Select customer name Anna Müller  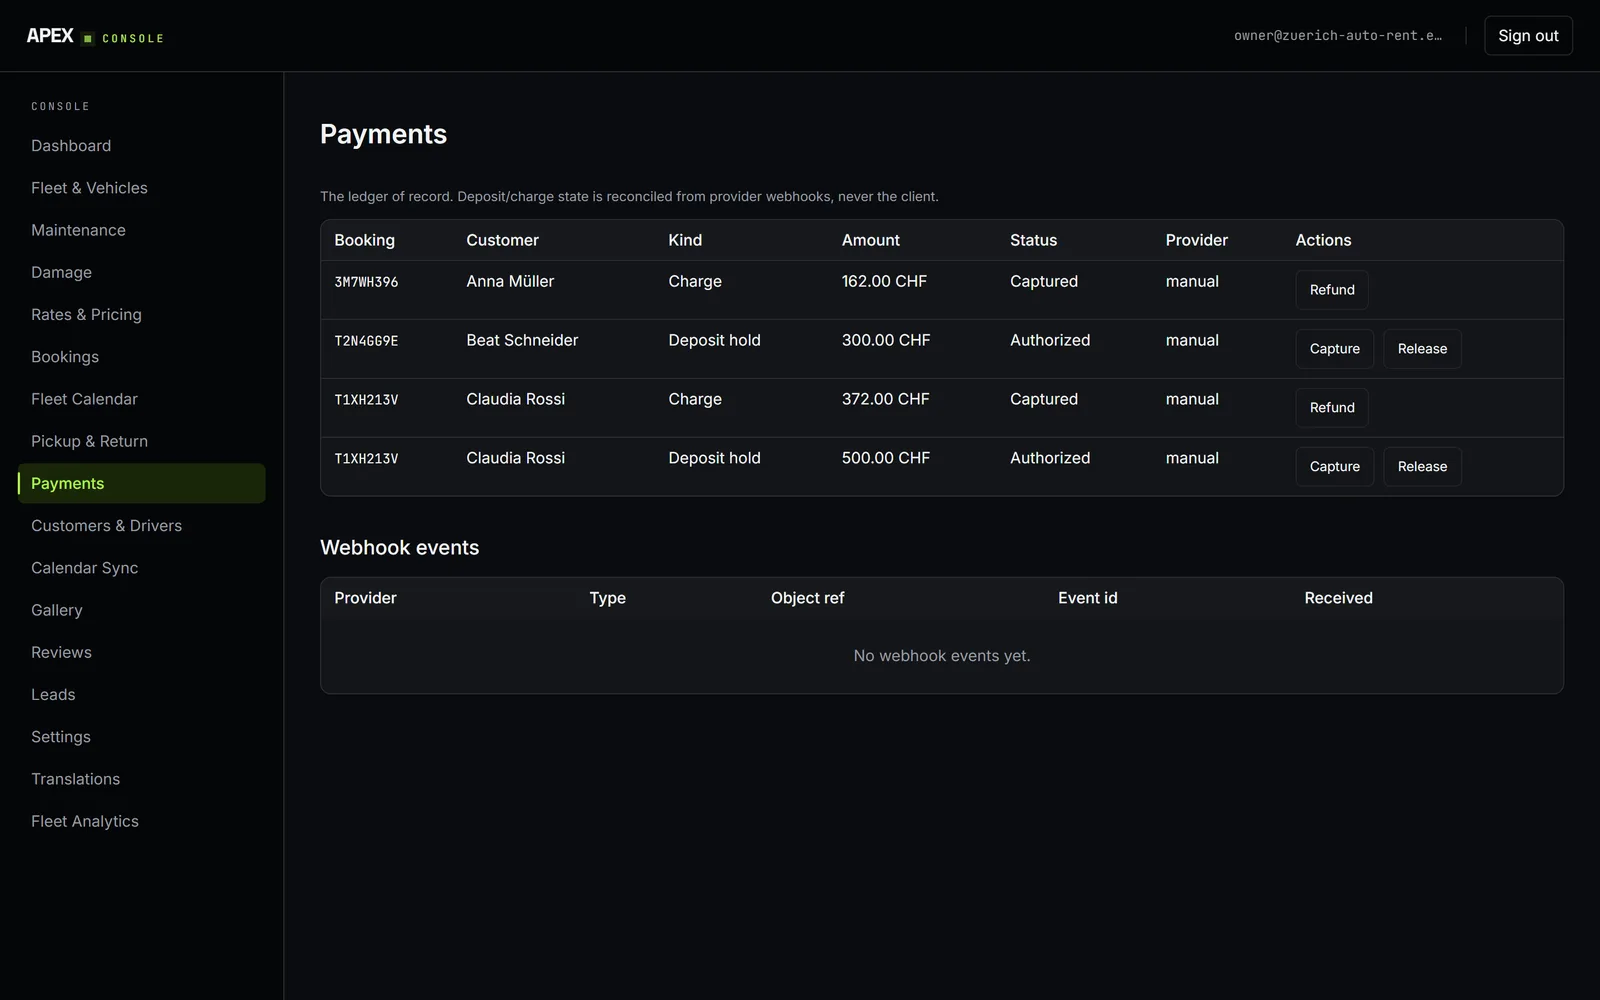pyautogui.click(x=510, y=282)
